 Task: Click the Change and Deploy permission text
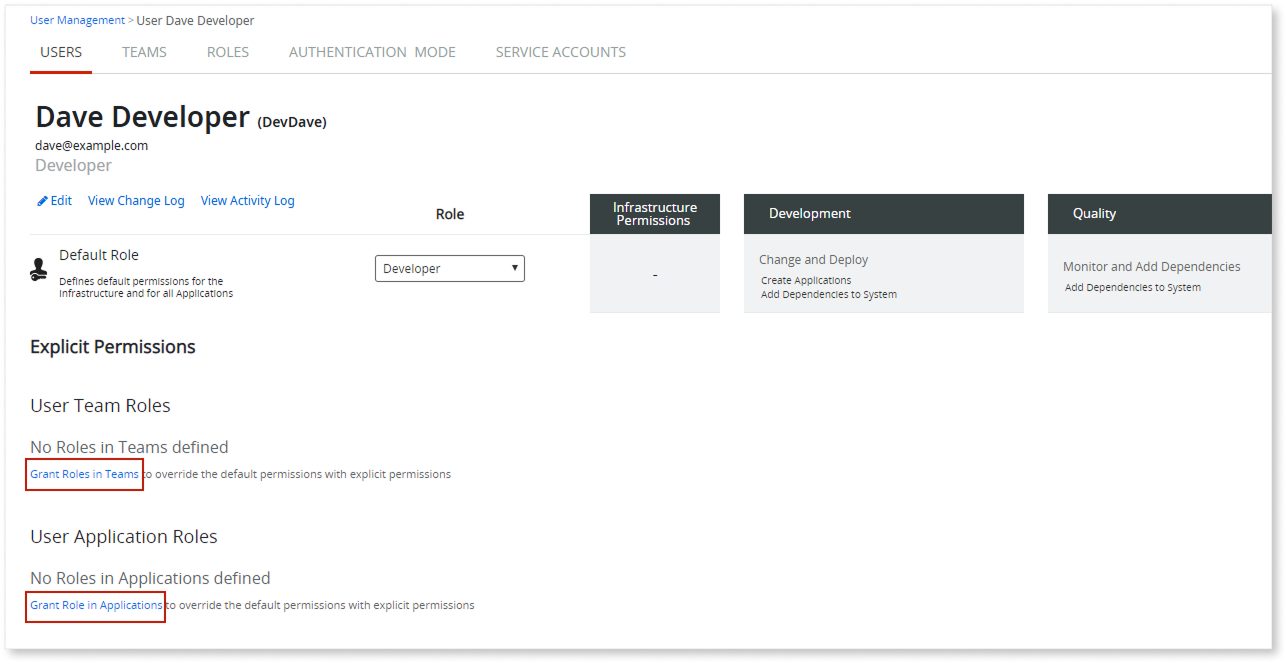tap(813, 259)
